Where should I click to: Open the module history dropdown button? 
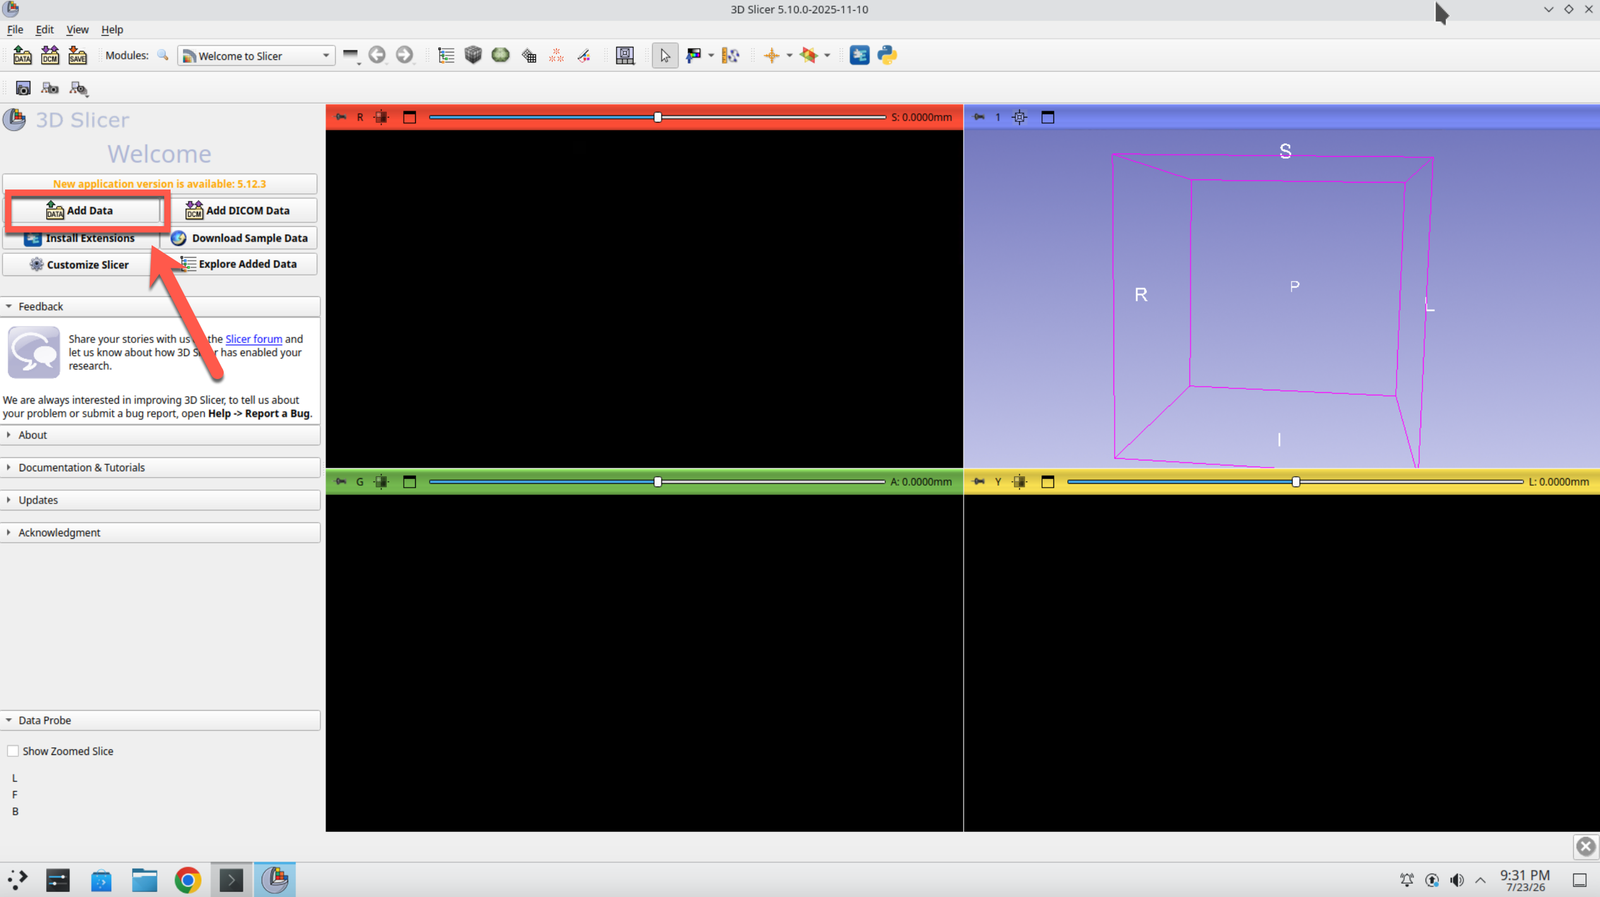tap(351, 56)
